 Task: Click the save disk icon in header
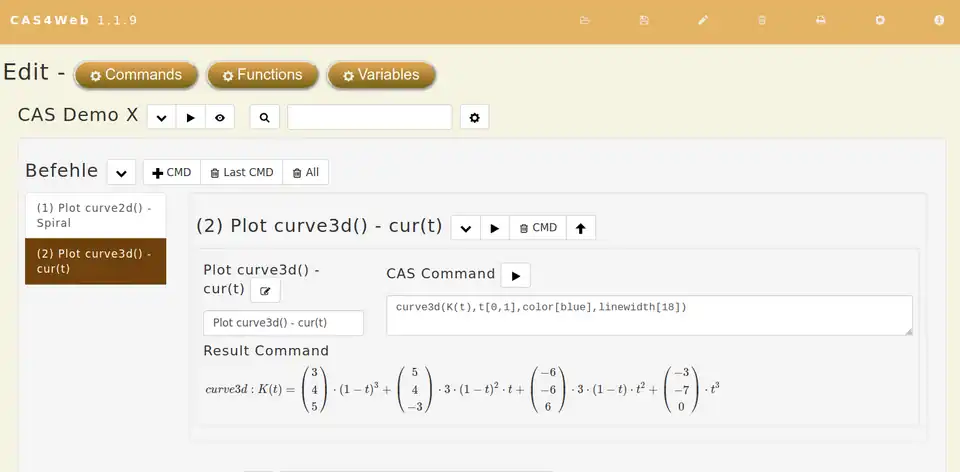click(644, 20)
